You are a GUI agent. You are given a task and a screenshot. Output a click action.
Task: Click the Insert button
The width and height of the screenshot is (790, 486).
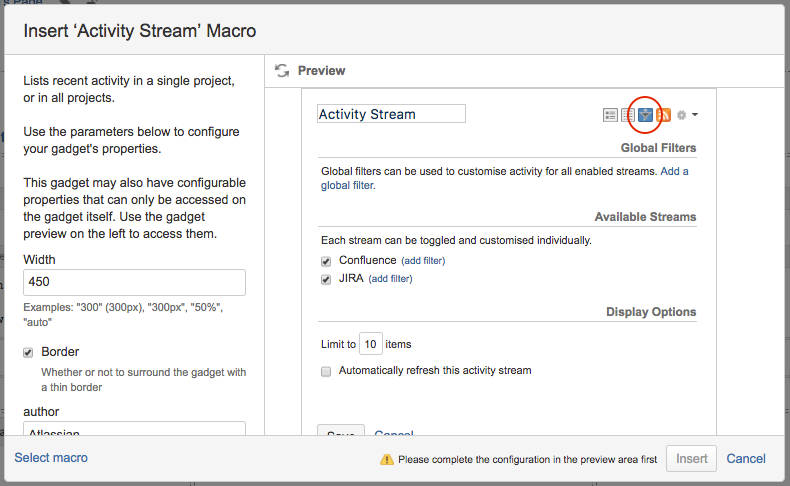click(692, 459)
